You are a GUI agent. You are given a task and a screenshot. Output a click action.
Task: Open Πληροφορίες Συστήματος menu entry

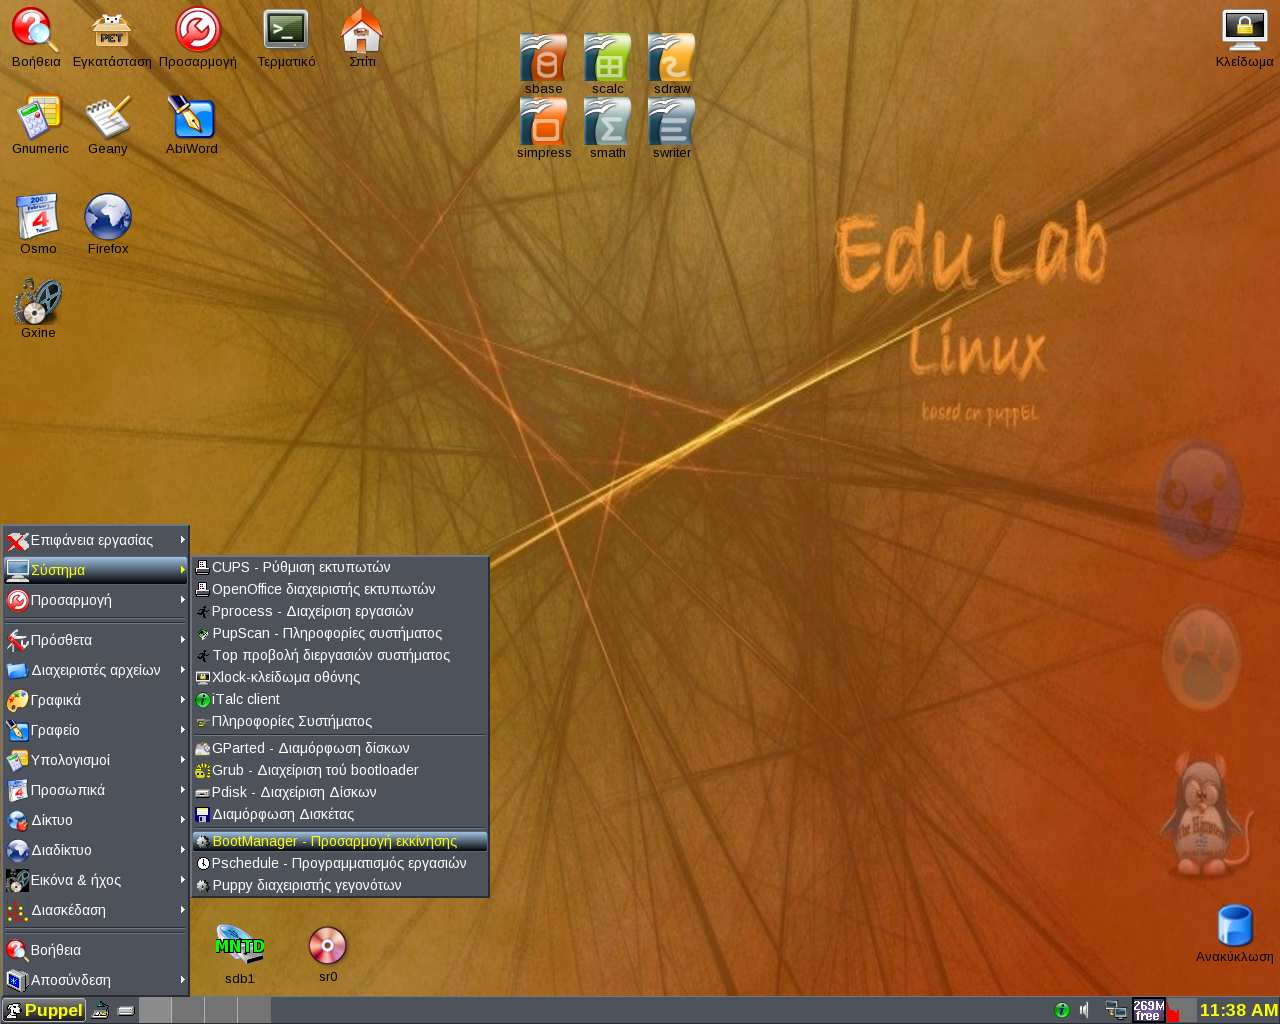coord(340,721)
